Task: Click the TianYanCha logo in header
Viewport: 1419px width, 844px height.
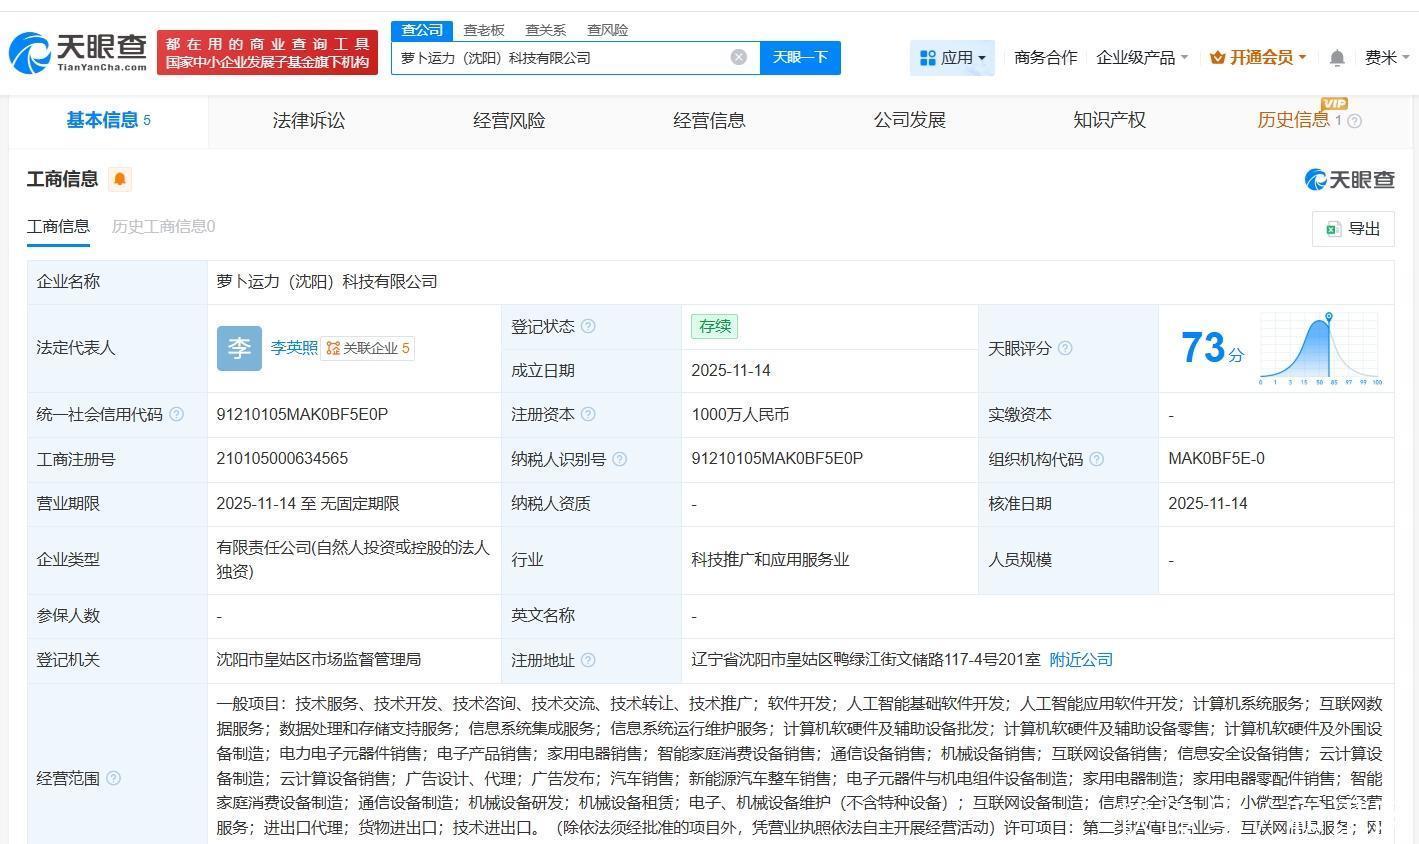Action: click(78, 52)
